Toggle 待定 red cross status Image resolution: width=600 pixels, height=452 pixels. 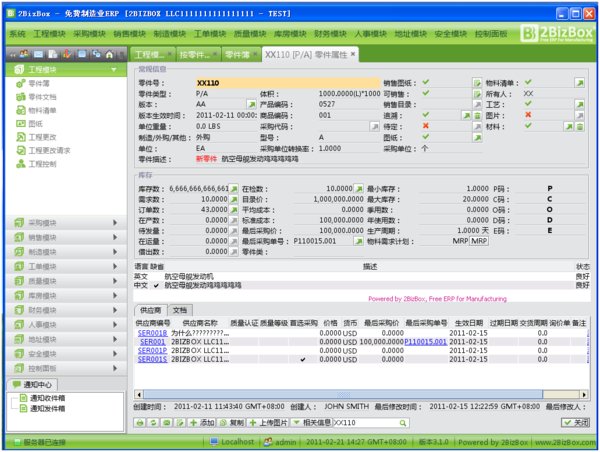pos(426,126)
